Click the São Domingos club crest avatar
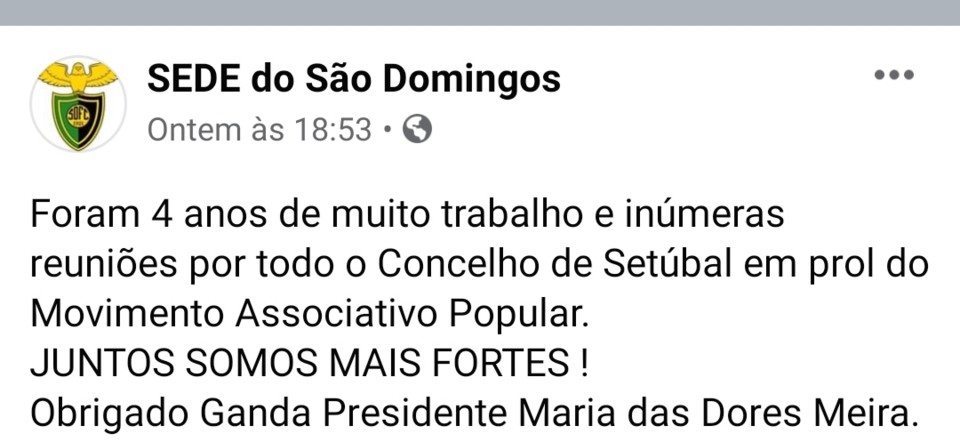The image size is (960, 442). click(x=77, y=105)
